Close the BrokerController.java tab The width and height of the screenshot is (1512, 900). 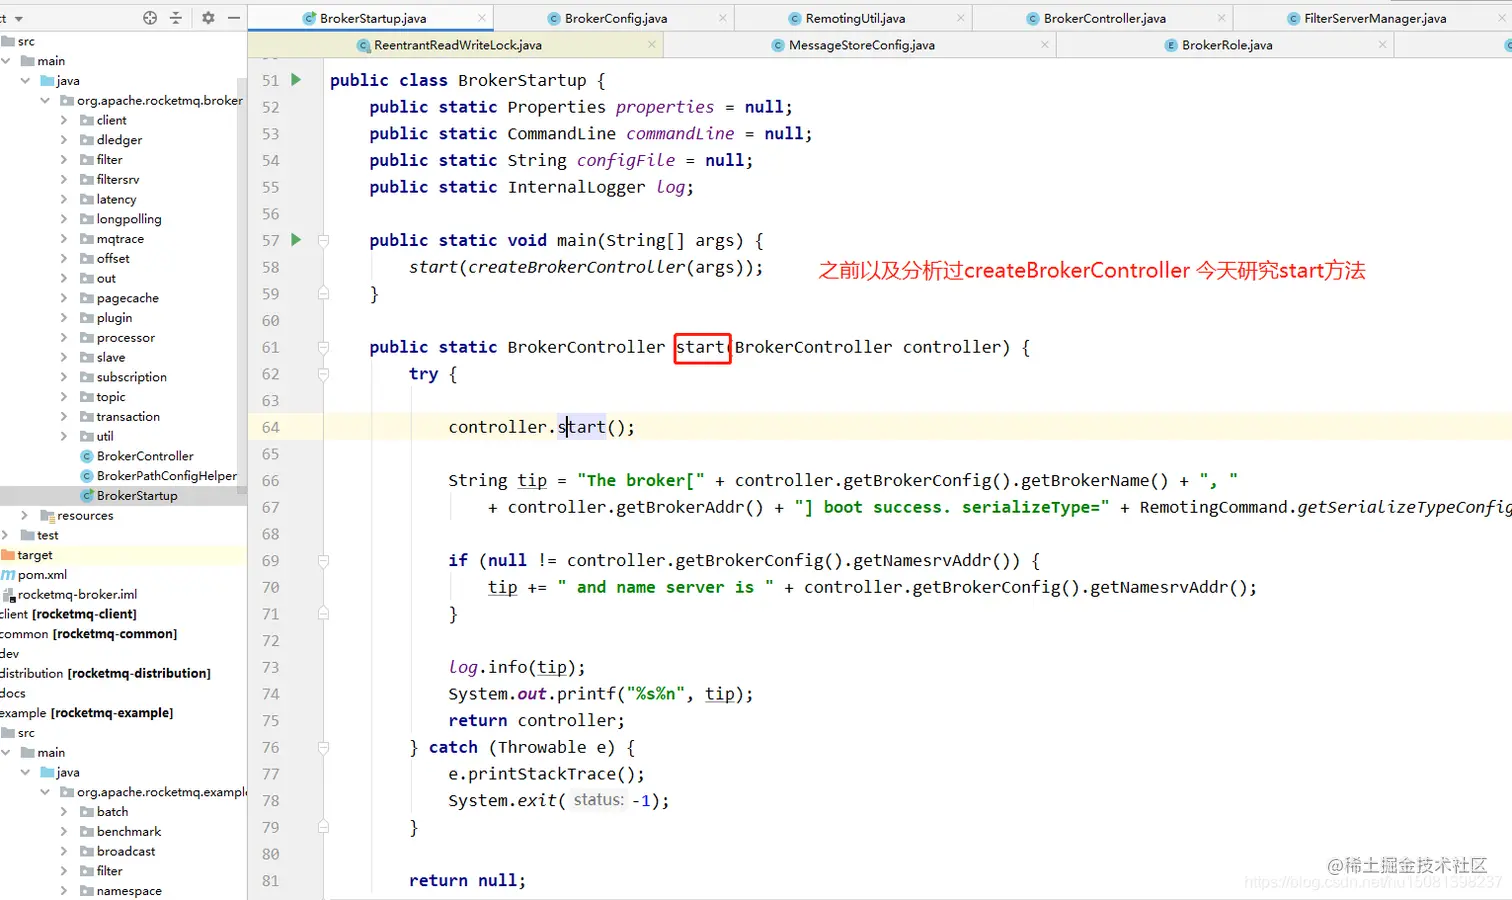[1221, 18]
